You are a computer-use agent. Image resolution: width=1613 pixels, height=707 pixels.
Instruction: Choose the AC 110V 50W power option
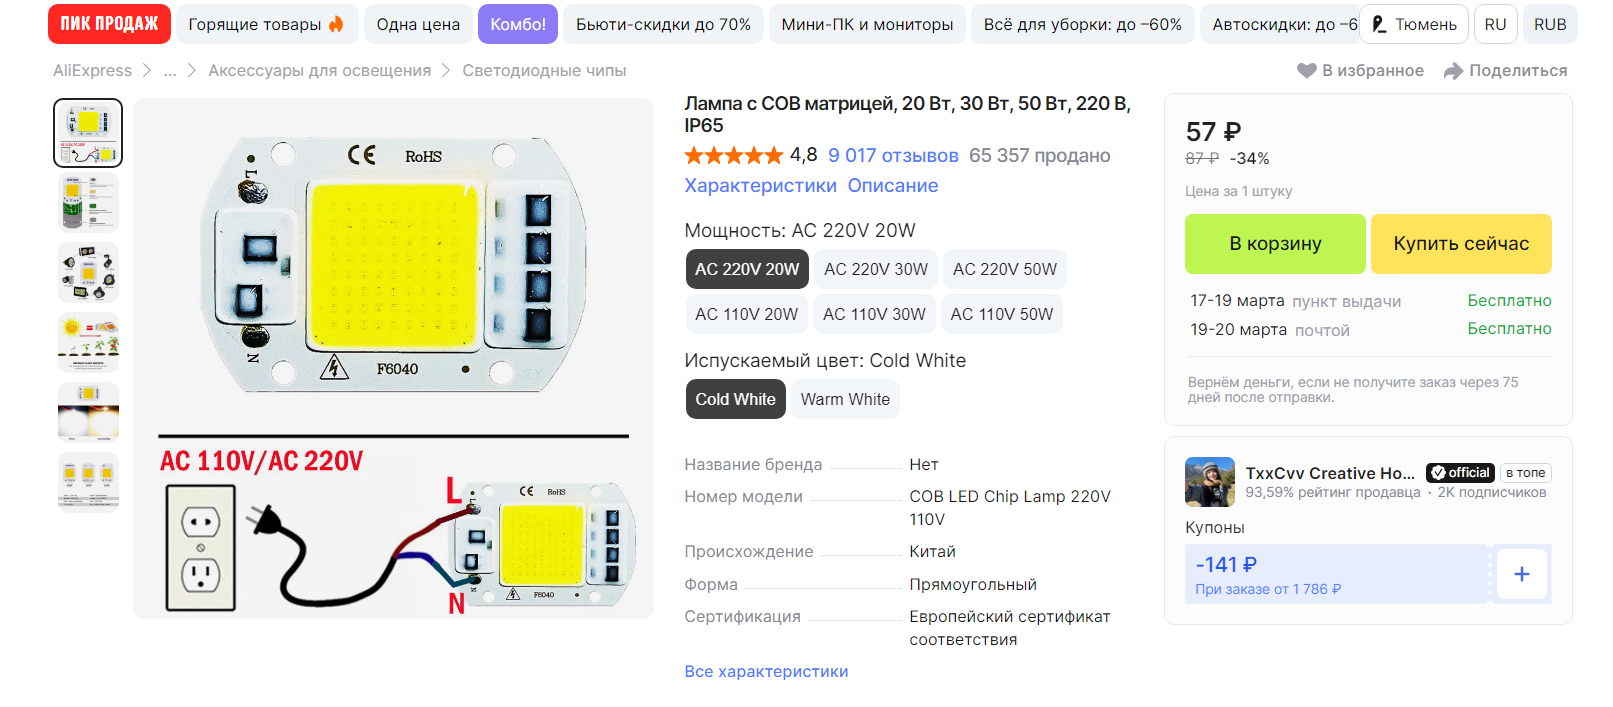click(1002, 314)
